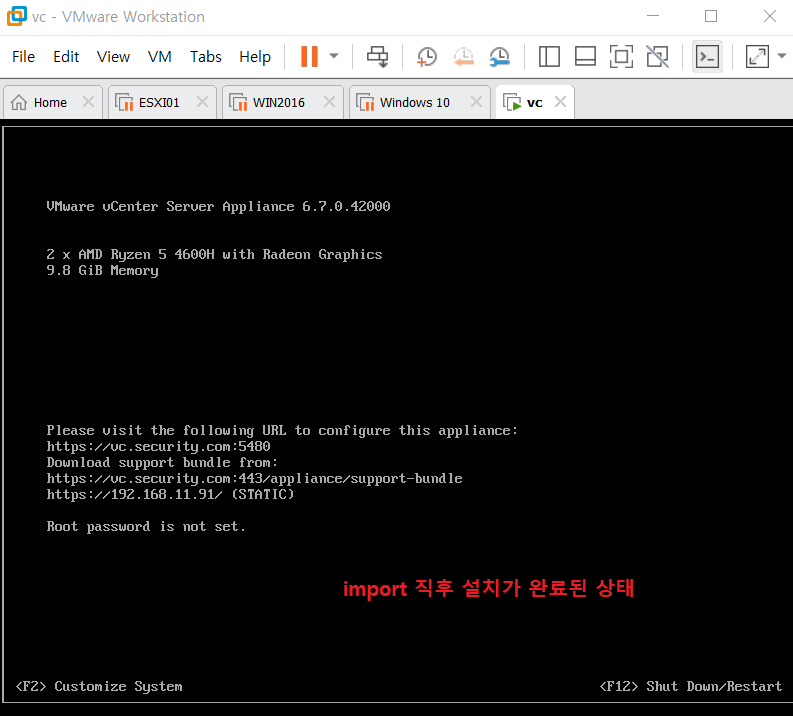Click the Windows 10 tab VM icon
Viewport: 793px width, 716px height.
click(x=365, y=102)
